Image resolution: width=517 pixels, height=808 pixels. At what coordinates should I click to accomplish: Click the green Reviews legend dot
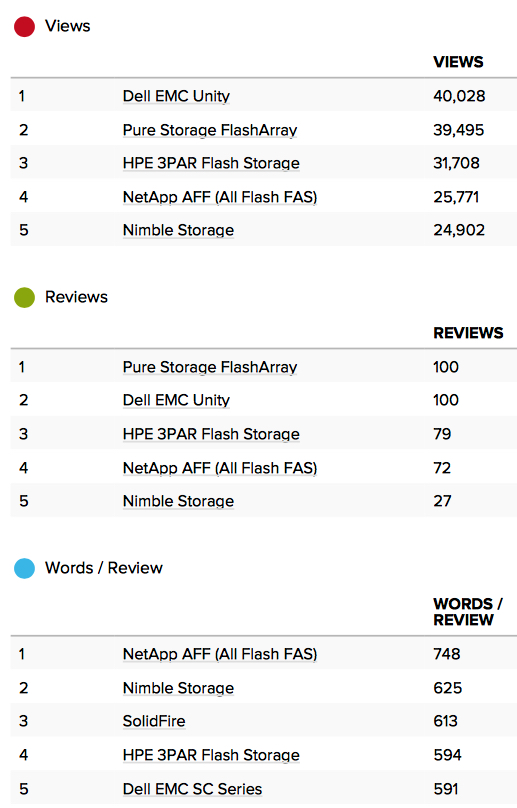click(24, 297)
